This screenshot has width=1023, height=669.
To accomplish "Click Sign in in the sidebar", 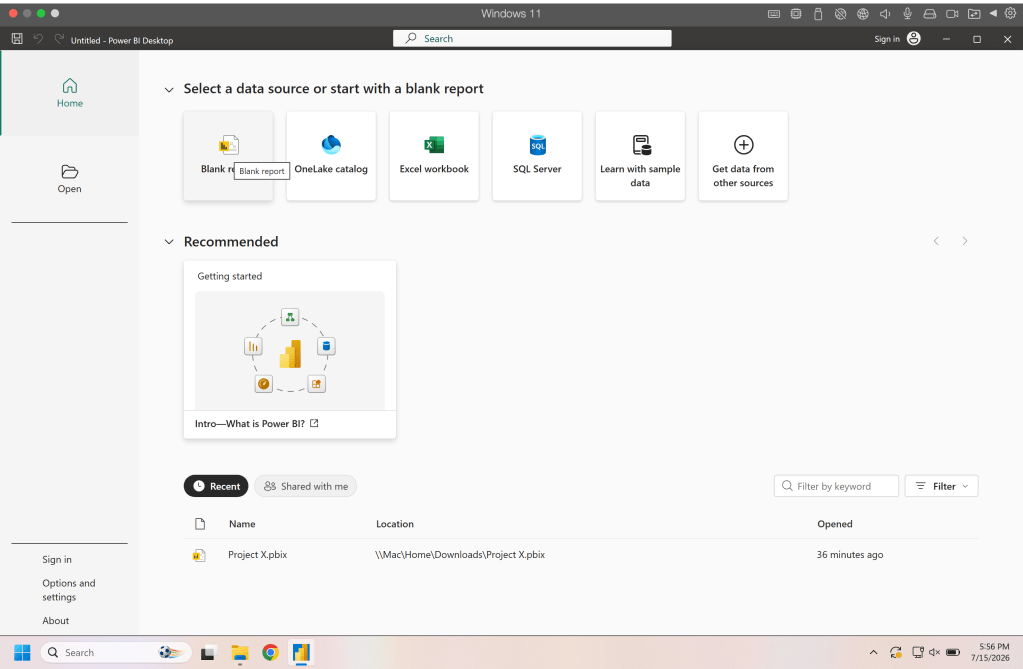I will 57,559.
